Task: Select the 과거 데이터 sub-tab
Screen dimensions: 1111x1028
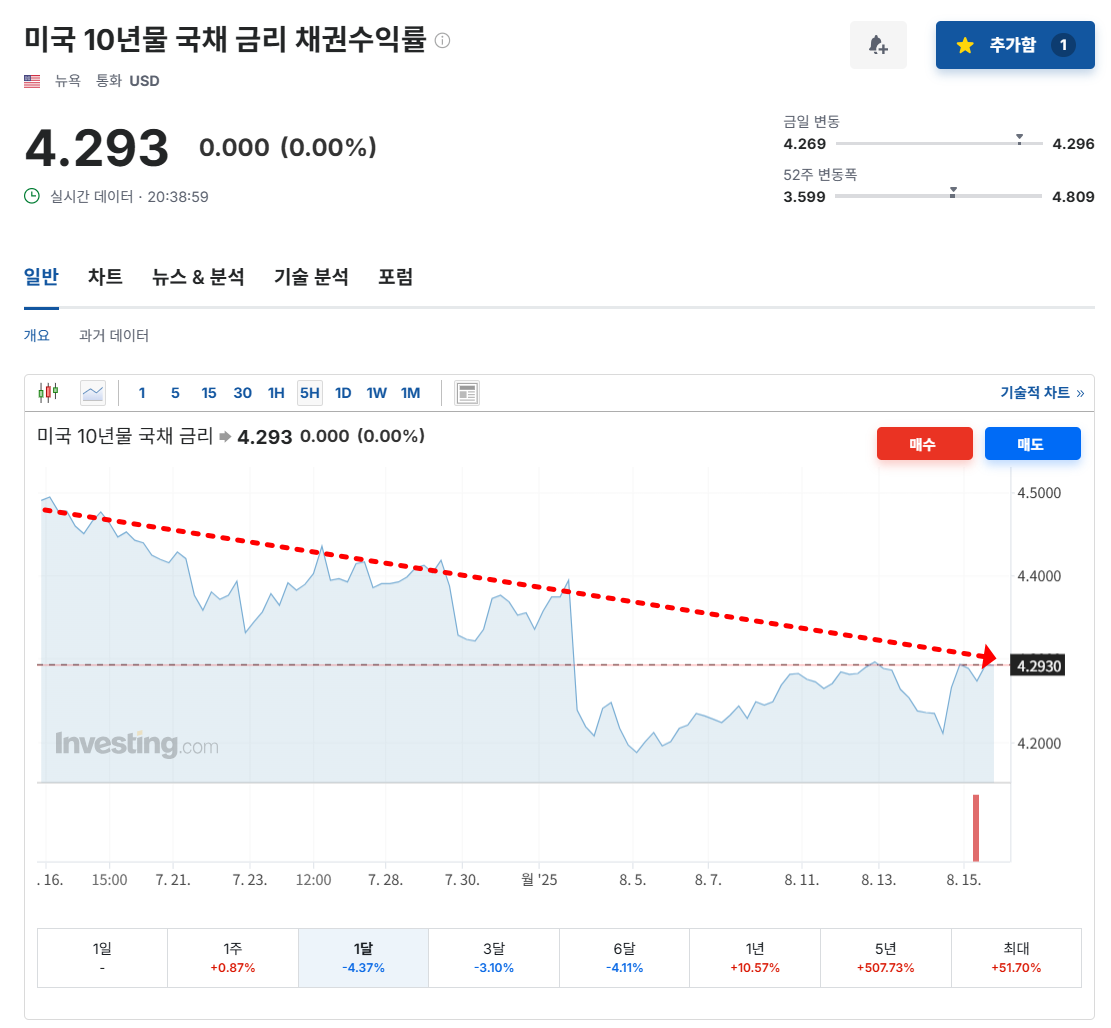Action: pos(113,335)
